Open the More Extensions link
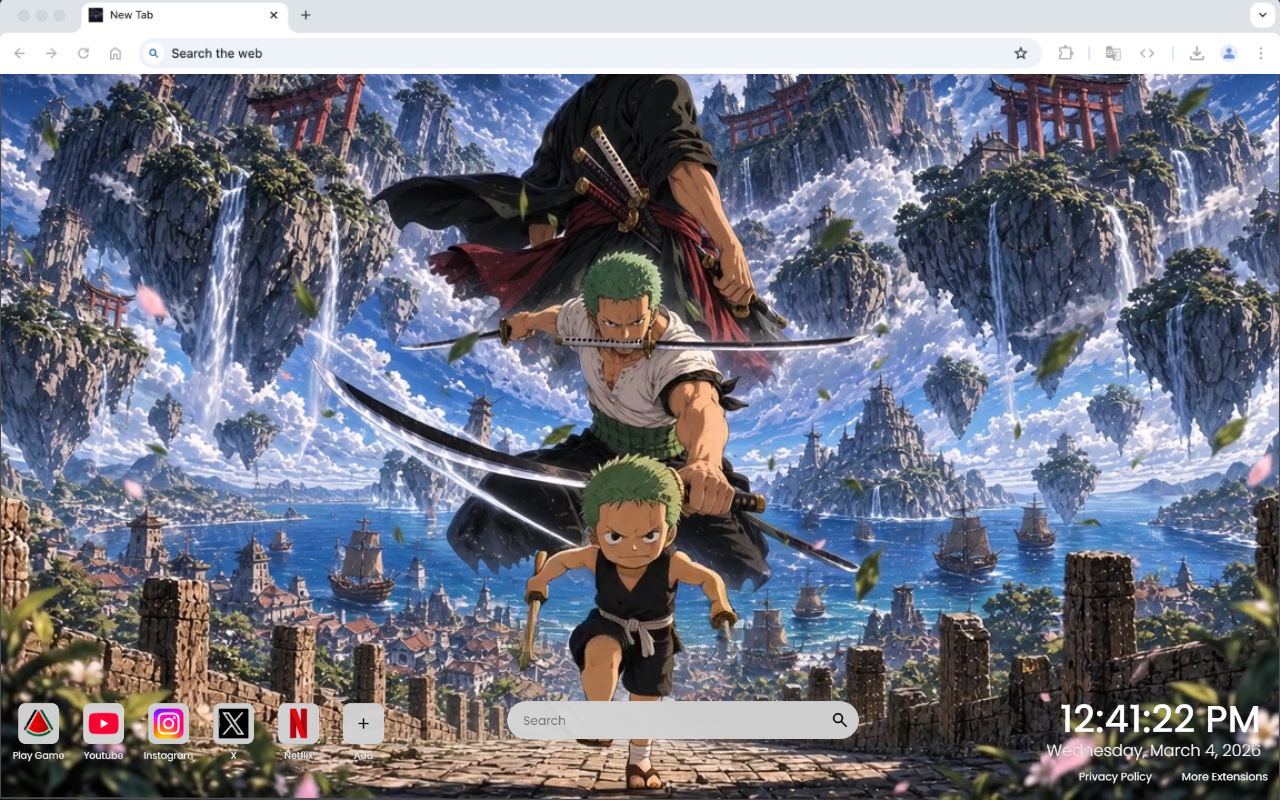1280x800 pixels. 1224,777
